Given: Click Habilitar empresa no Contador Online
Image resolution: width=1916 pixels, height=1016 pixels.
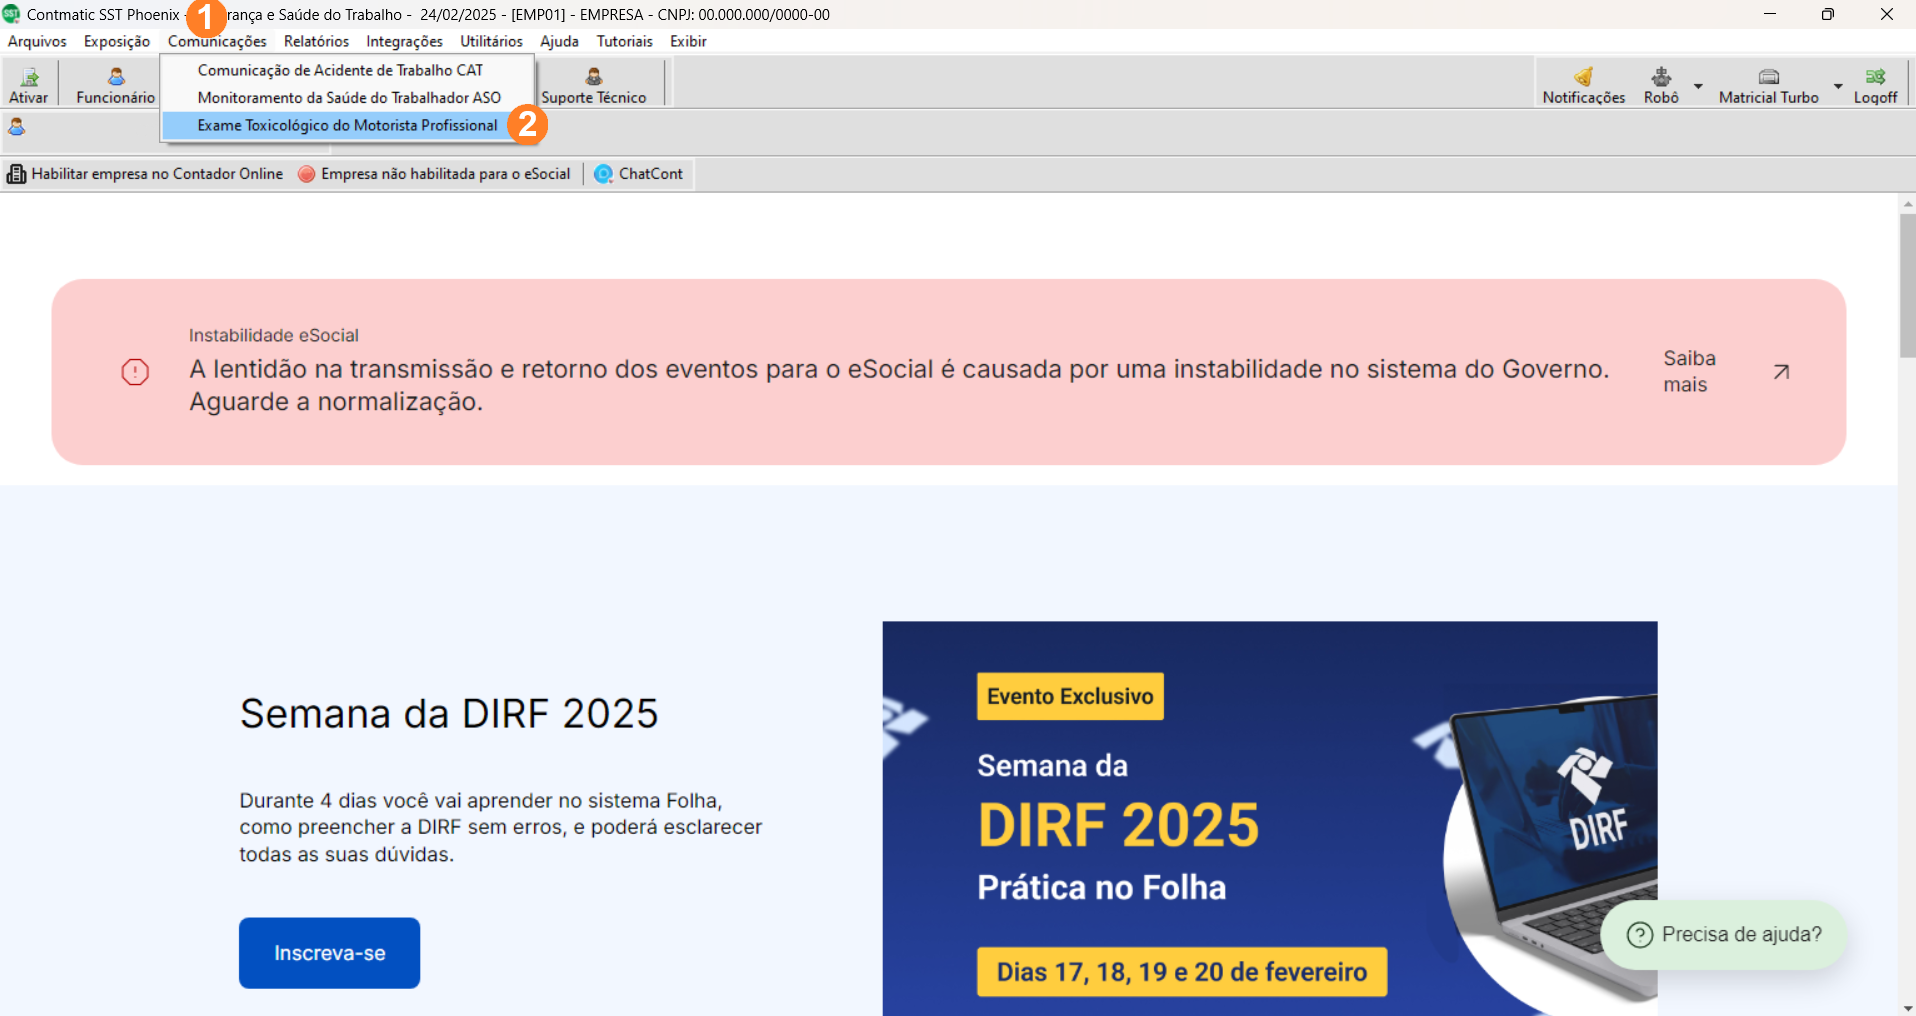Looking at the screenshot, I should point(145,174).
